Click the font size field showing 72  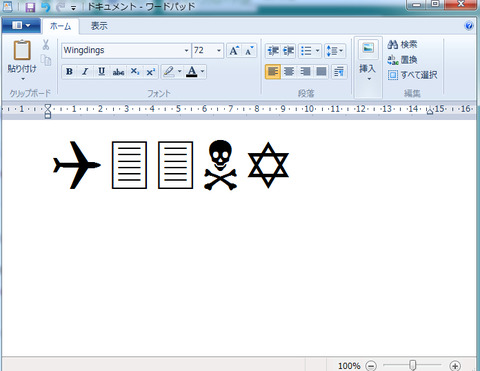[204, 50]
